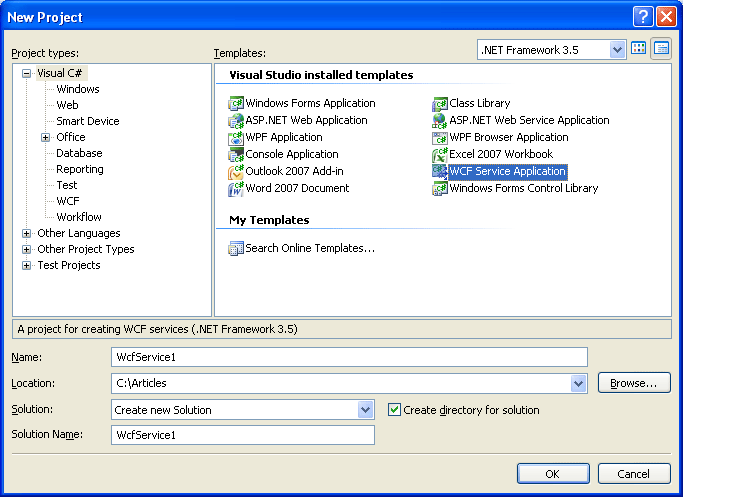The width and height of the screenshot is (756, 497).
Task: Click the Search Online Templates... label
Action: coord(310,248)
